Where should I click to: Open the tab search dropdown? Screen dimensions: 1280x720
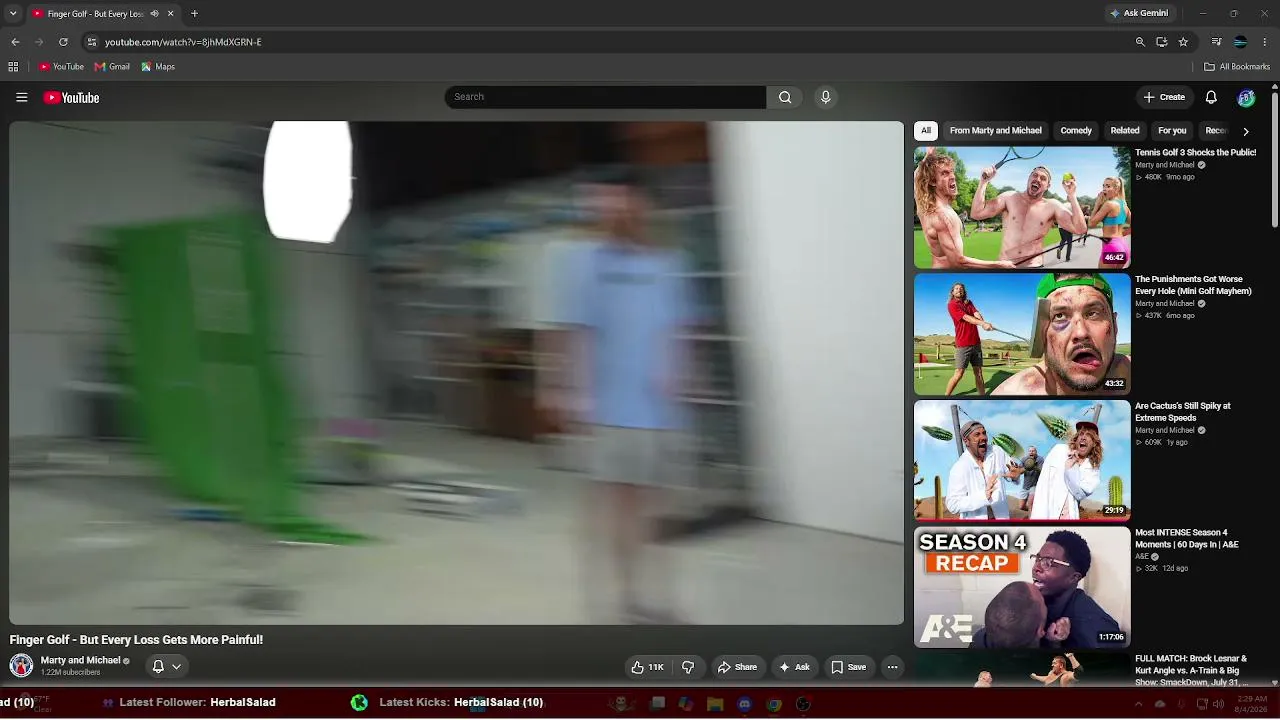13,14
